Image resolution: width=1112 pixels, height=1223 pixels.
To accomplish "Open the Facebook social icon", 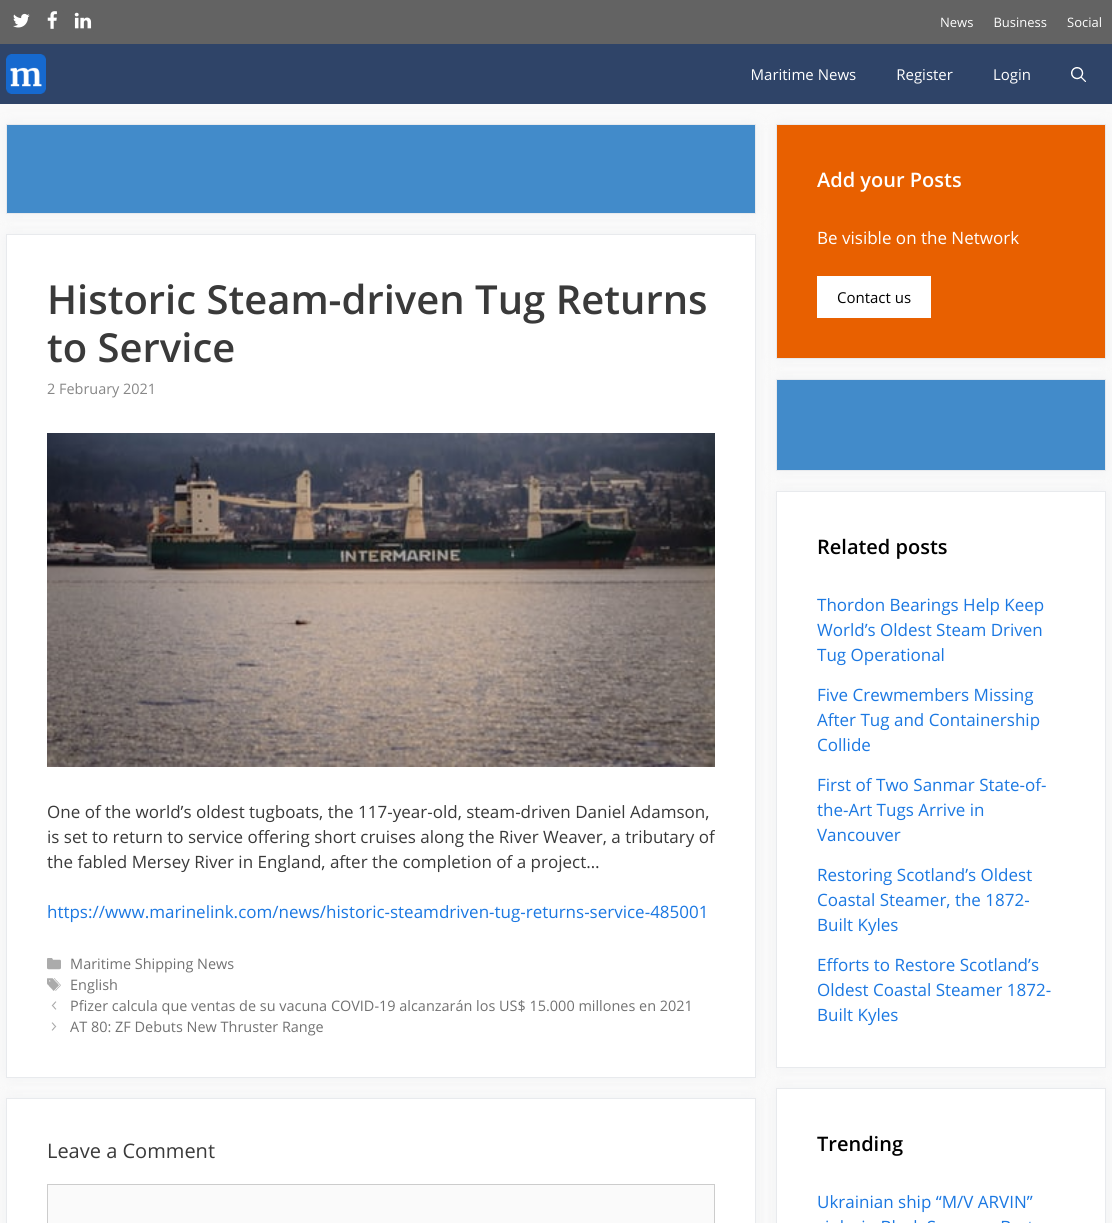I will coord(52,20).
